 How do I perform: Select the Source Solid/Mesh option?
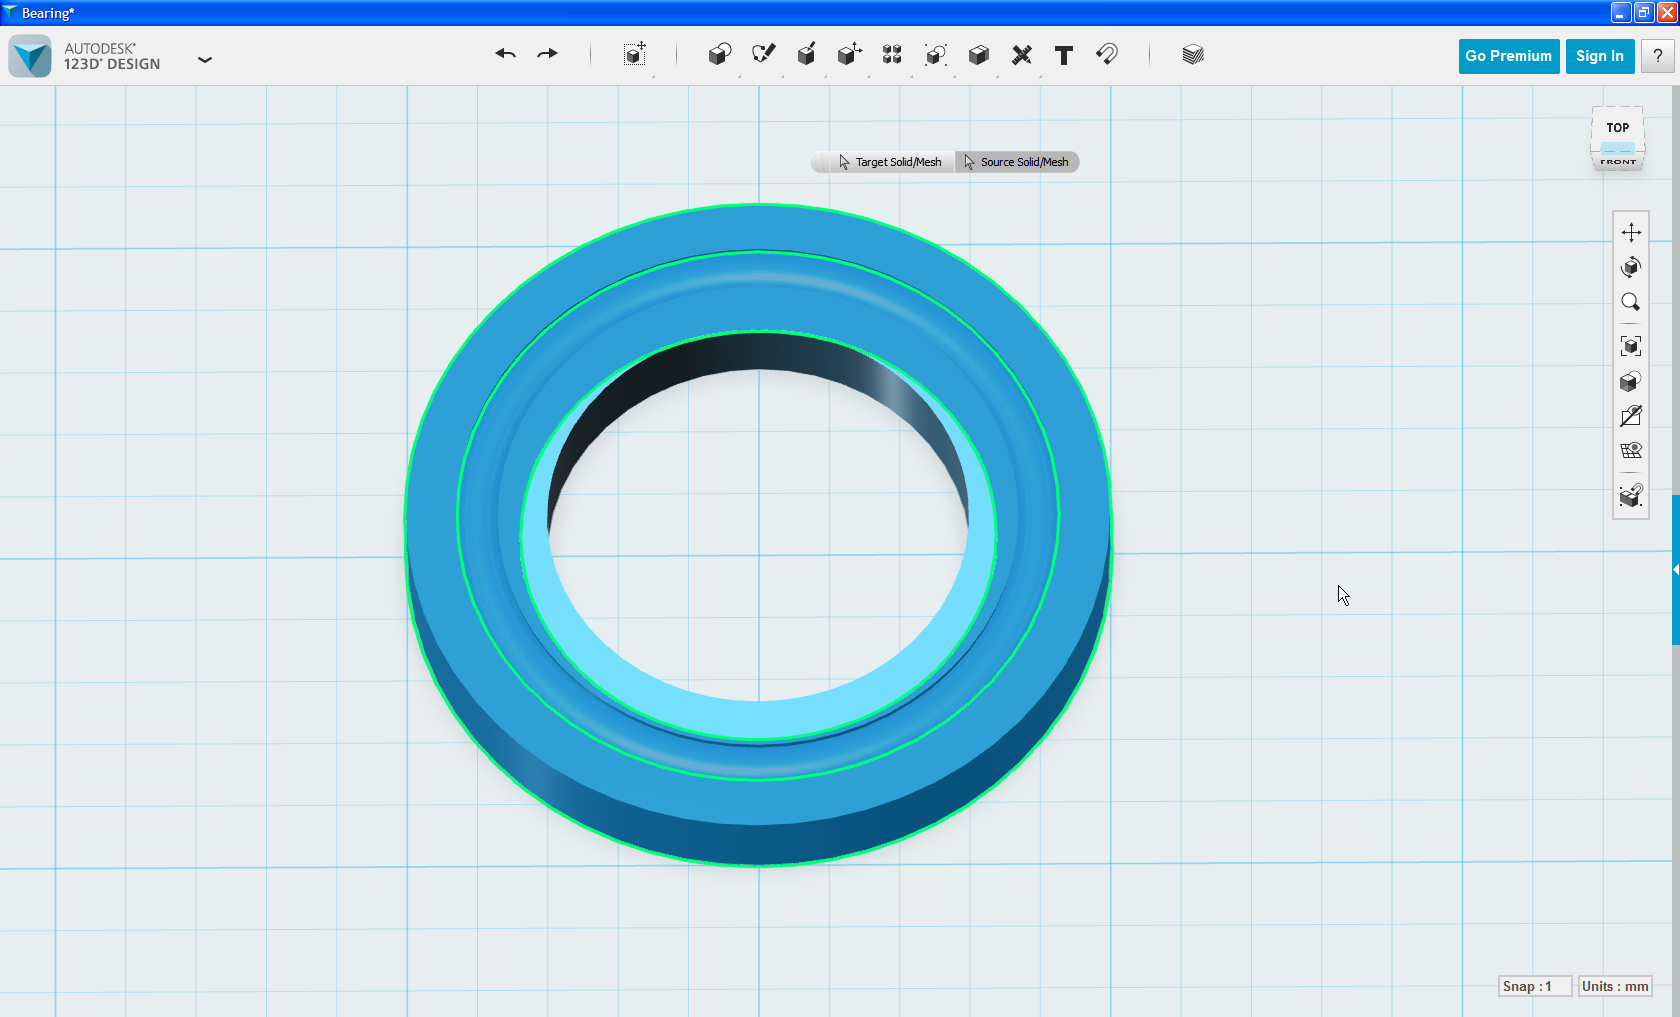[1017, 162]
